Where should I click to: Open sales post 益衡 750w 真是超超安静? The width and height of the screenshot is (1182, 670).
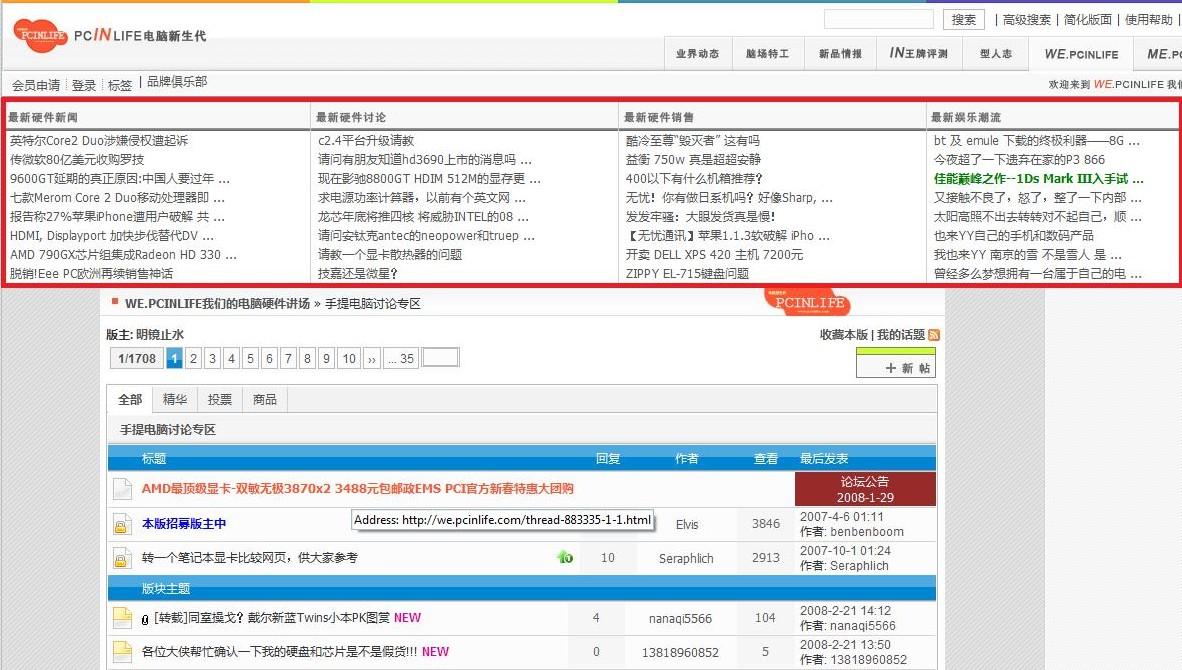[x=693, y=159]
